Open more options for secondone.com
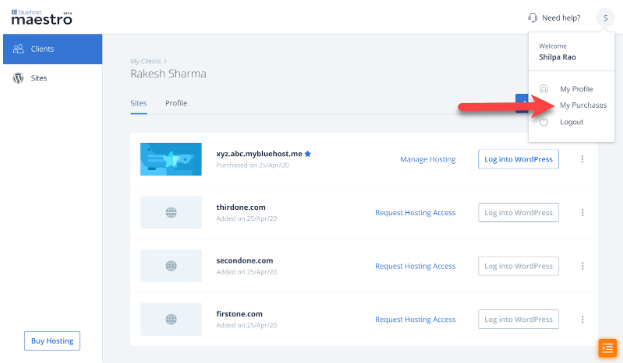Image resolution: width=623 pixels, height=363 pixels. point(582,266)
